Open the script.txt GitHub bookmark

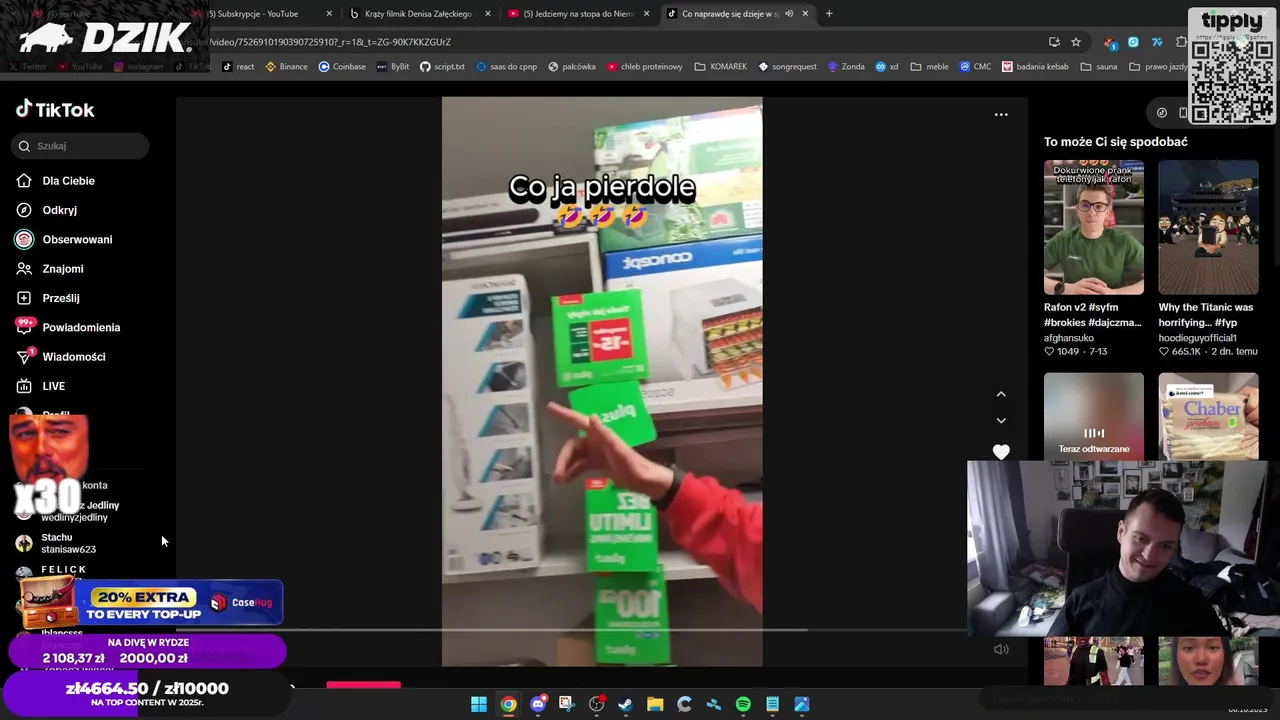click(x=442, y=67)
